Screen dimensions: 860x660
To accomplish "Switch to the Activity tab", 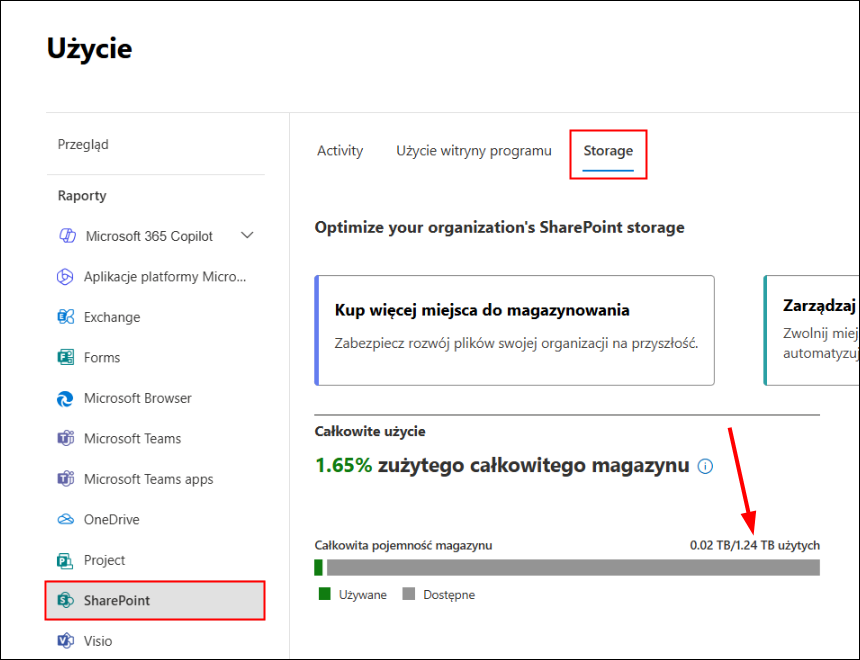I will click(x=339, y=150).
